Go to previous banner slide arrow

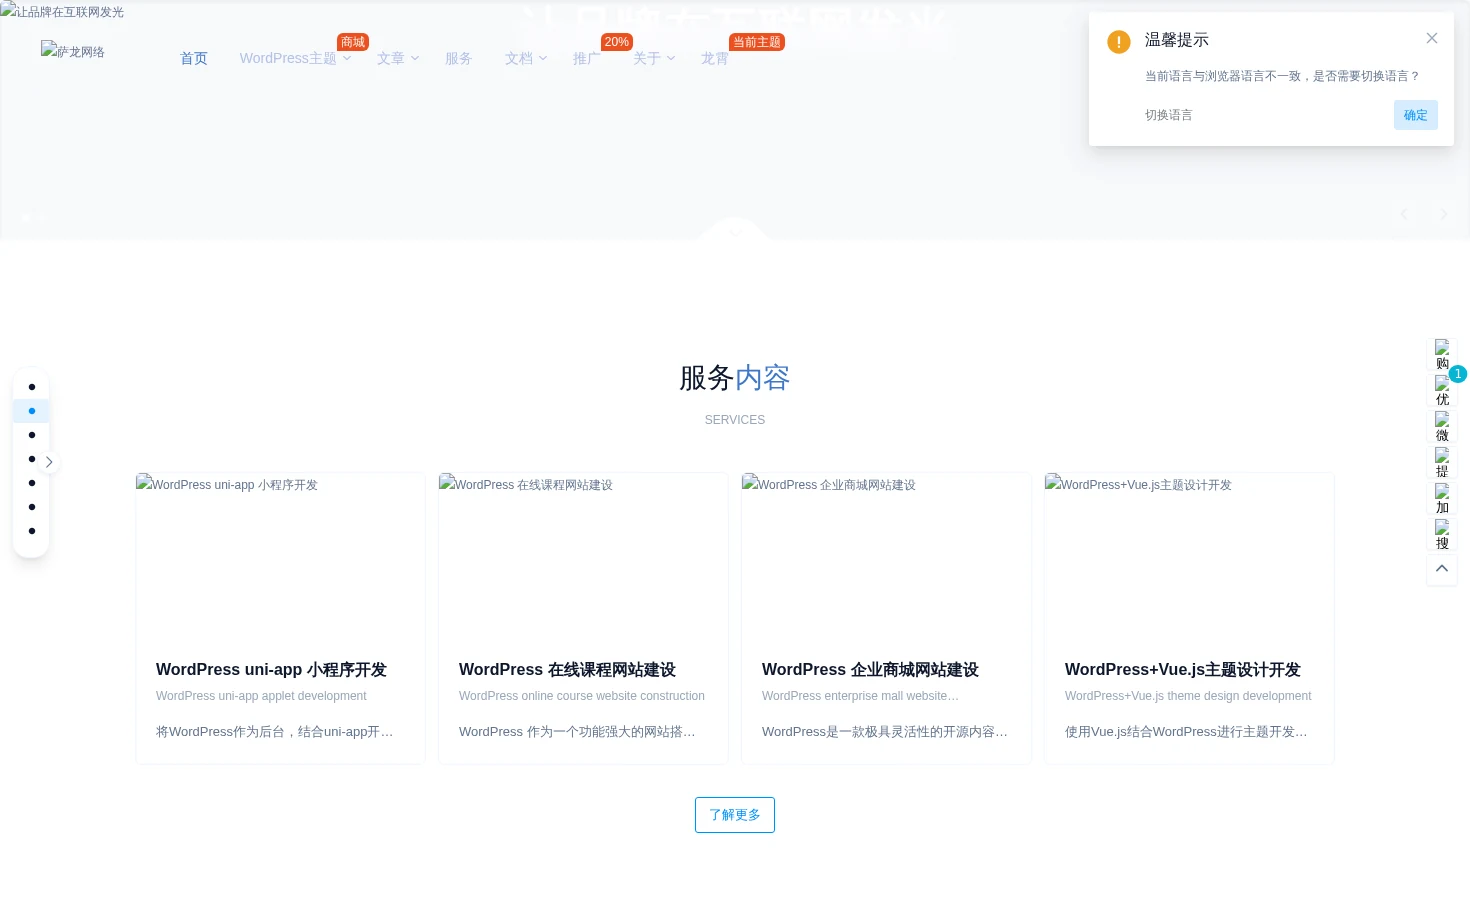click(x=1404, y=214)
